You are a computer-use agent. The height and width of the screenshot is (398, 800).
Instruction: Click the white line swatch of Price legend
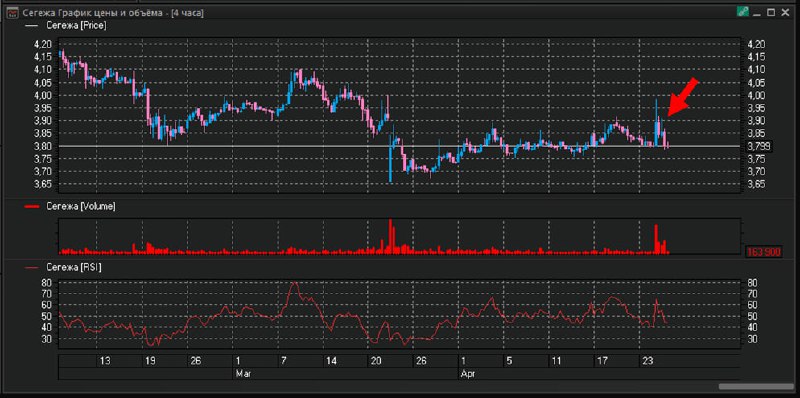(x=31, y=26)
